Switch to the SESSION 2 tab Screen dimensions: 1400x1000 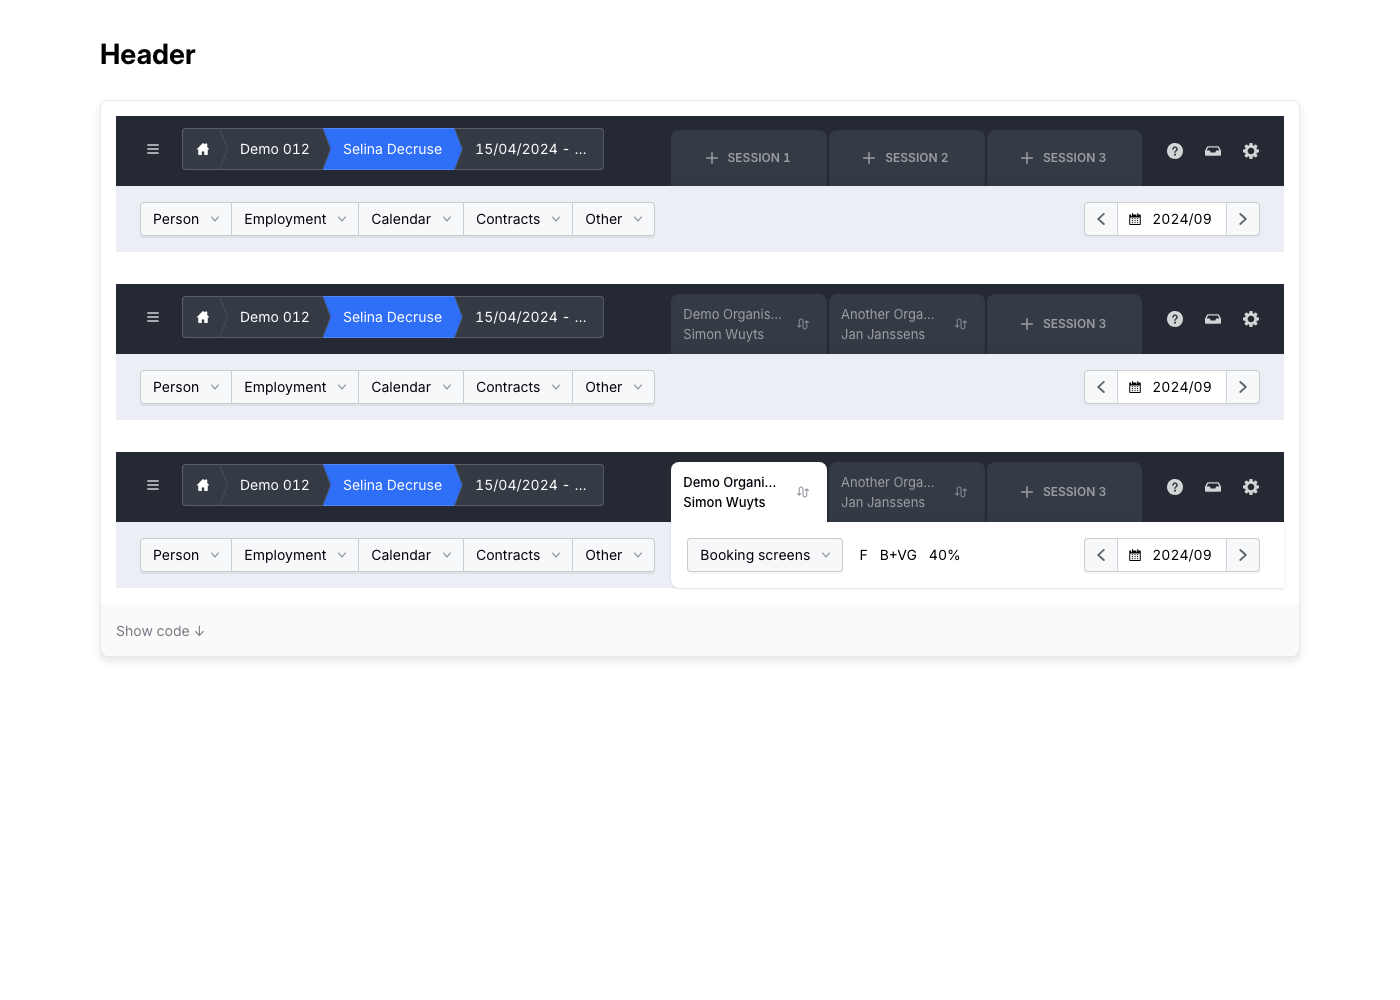point(906,158)
